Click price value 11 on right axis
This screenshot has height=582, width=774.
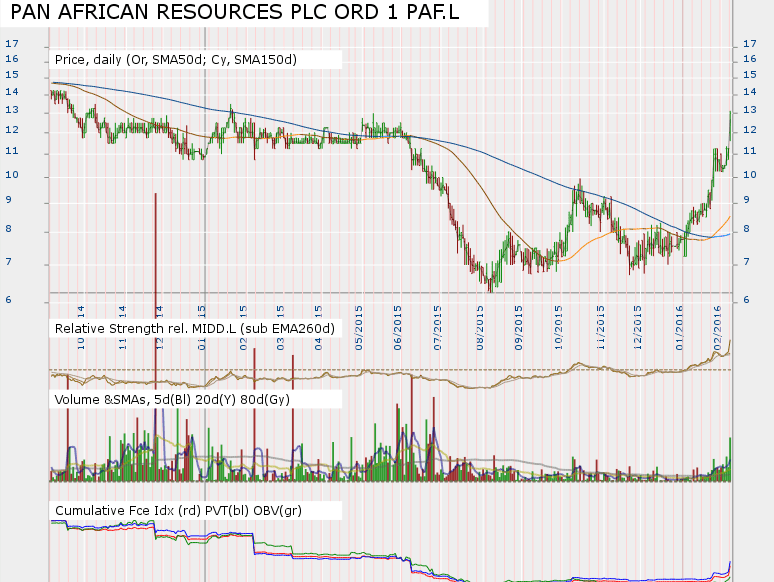point(750,151)
